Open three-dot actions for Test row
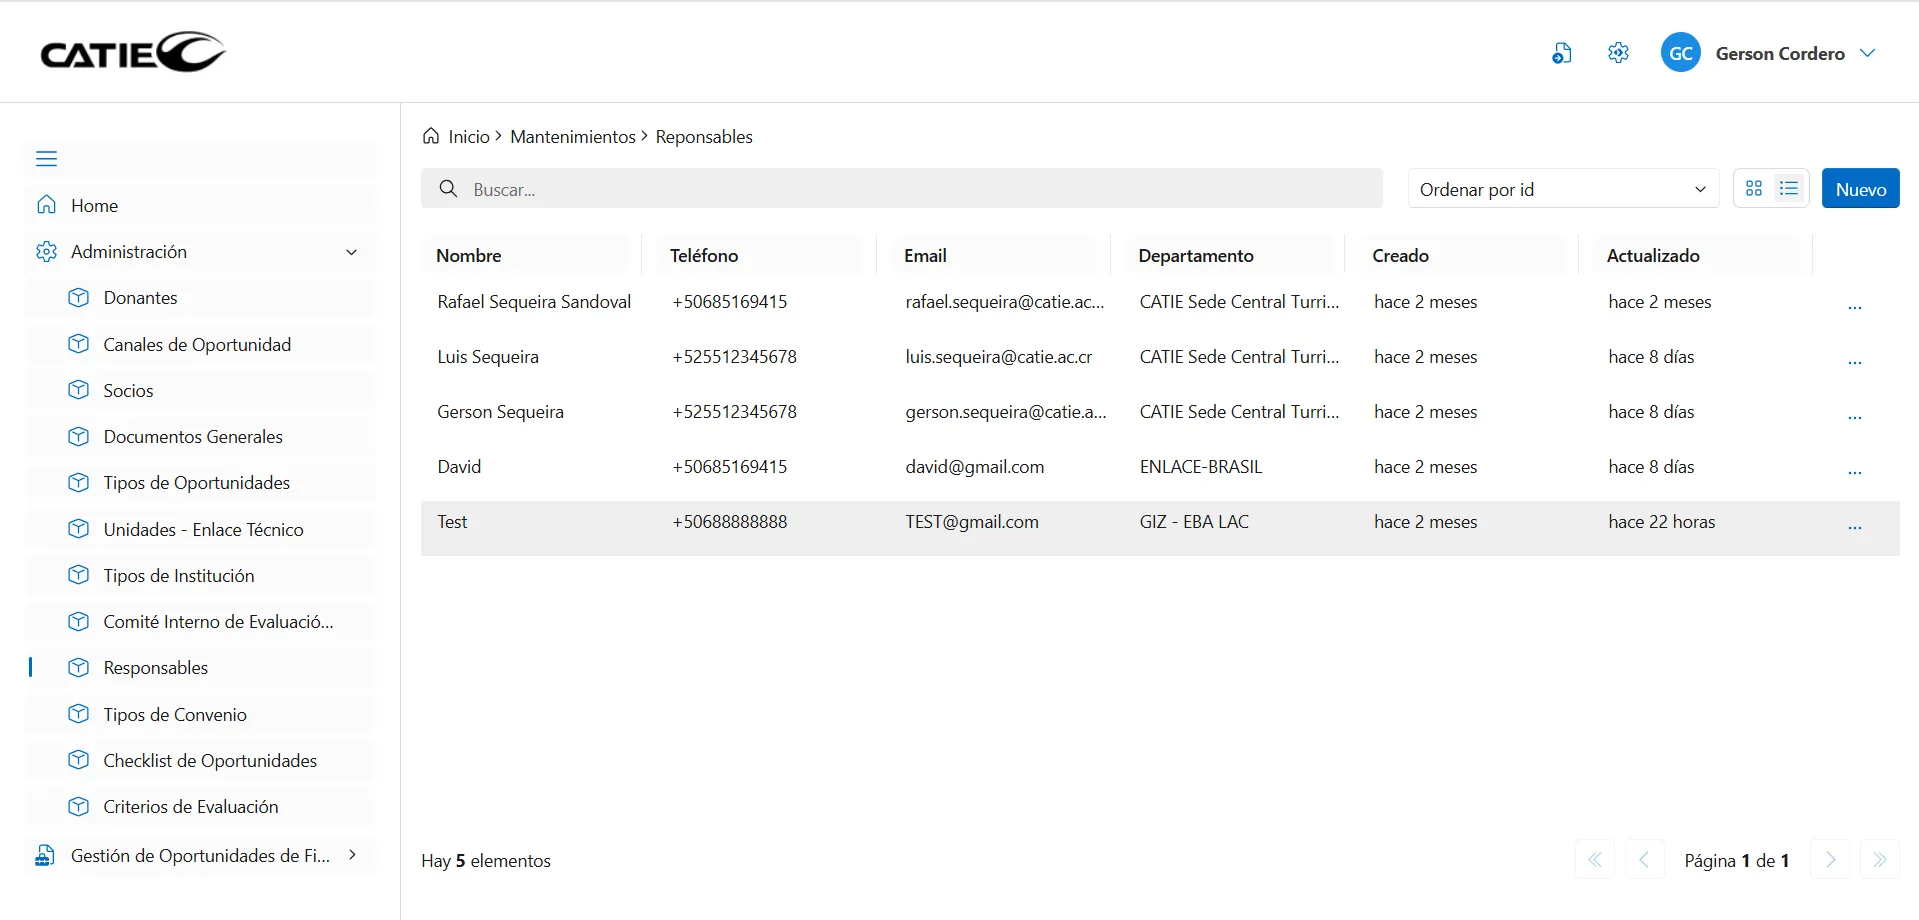 [1854, 524]
